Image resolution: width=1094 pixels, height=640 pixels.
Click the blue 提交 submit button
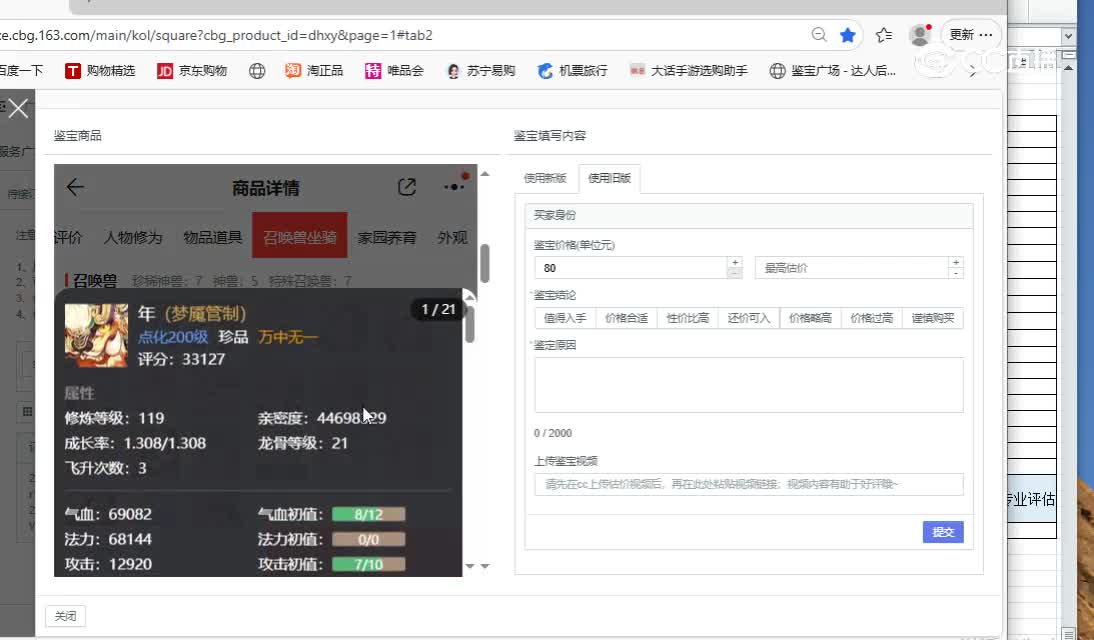[x=943, y=532]
